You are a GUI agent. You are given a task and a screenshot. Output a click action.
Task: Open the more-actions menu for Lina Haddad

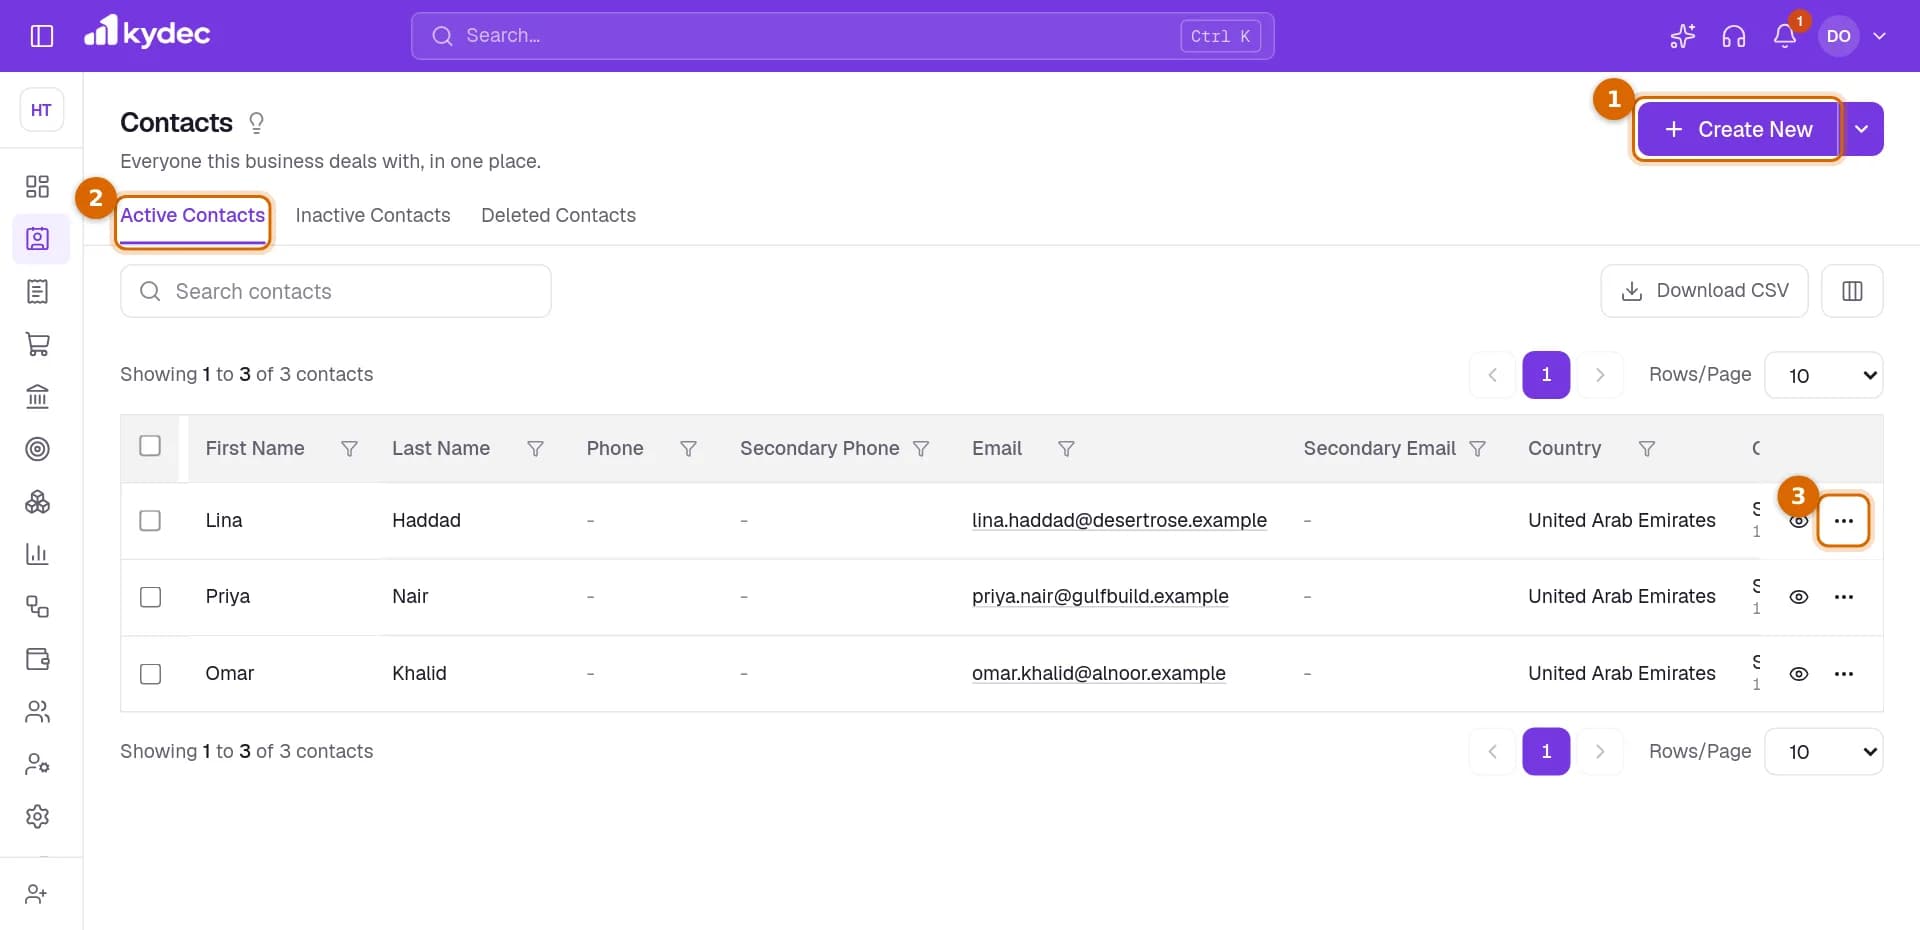pos(1844,521)
